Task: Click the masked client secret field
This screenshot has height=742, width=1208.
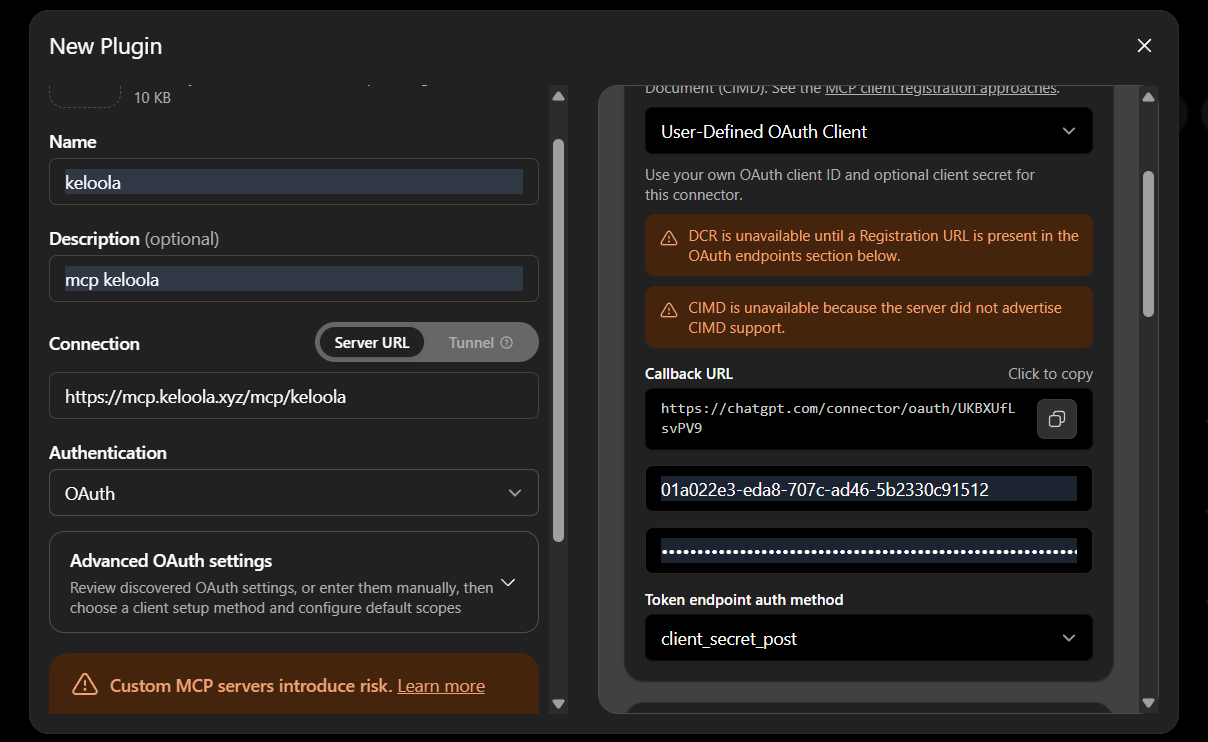Action: 869,551
